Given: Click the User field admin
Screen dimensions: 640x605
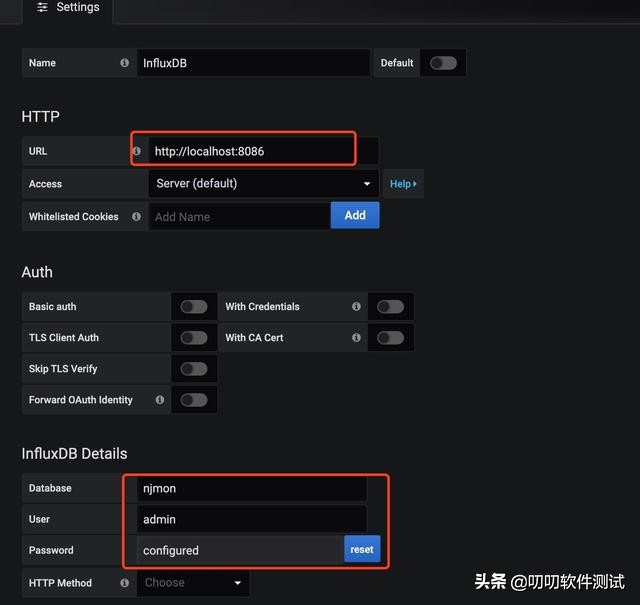Looking at the screenshot, I should point(252,519).
